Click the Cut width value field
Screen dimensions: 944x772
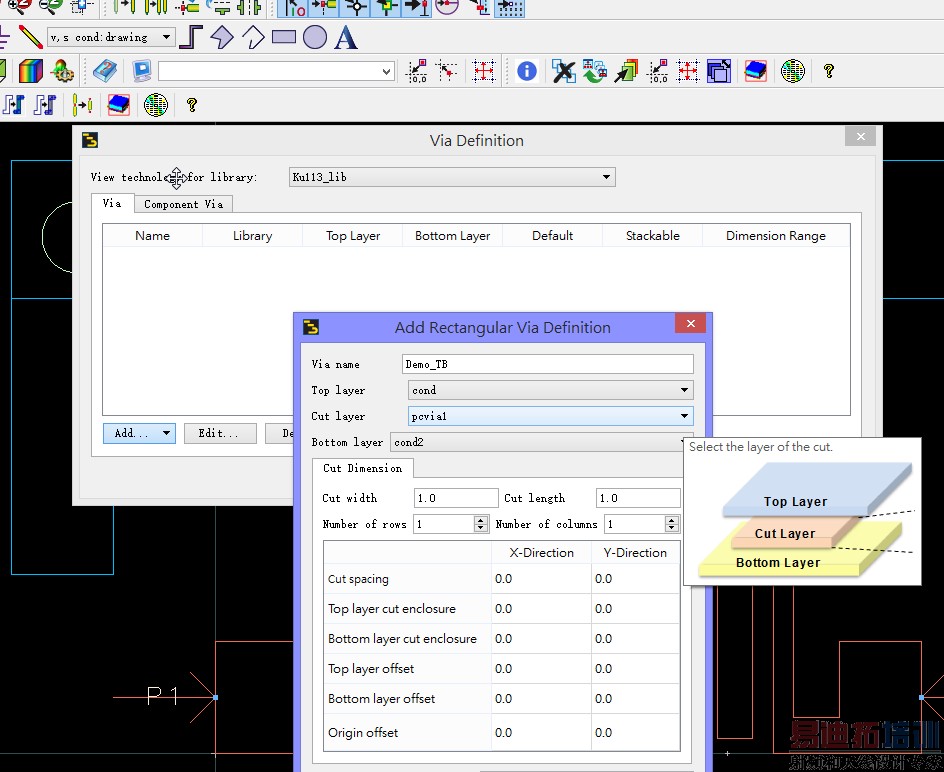tap(455, 498)
